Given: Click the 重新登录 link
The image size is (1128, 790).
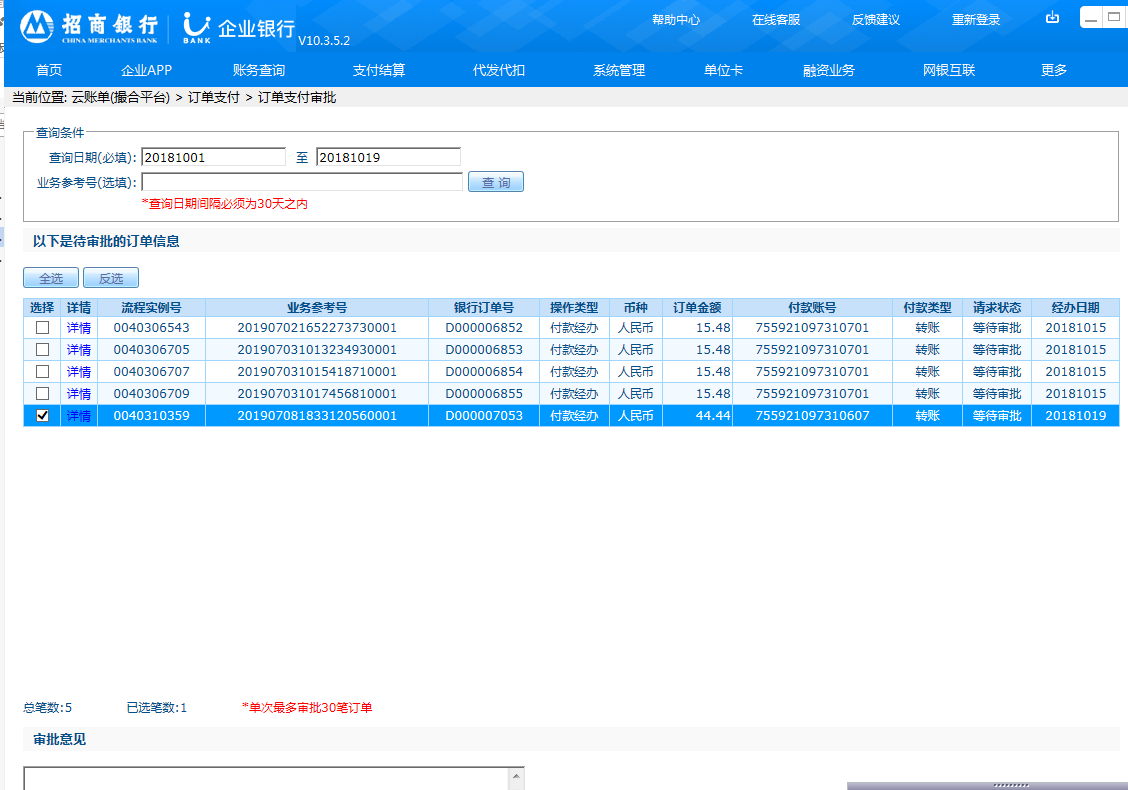Looking at the screenshot, I should (x=976, y=20).
